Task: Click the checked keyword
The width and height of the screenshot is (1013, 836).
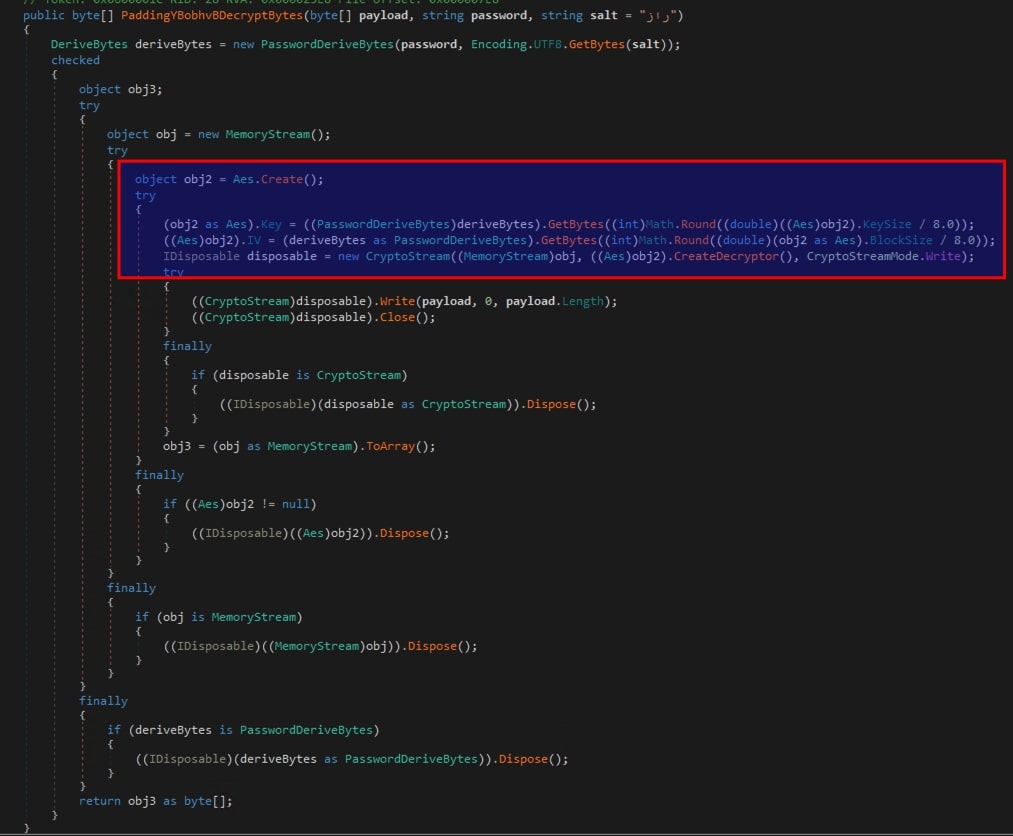Action: click(x=75, y=60)
